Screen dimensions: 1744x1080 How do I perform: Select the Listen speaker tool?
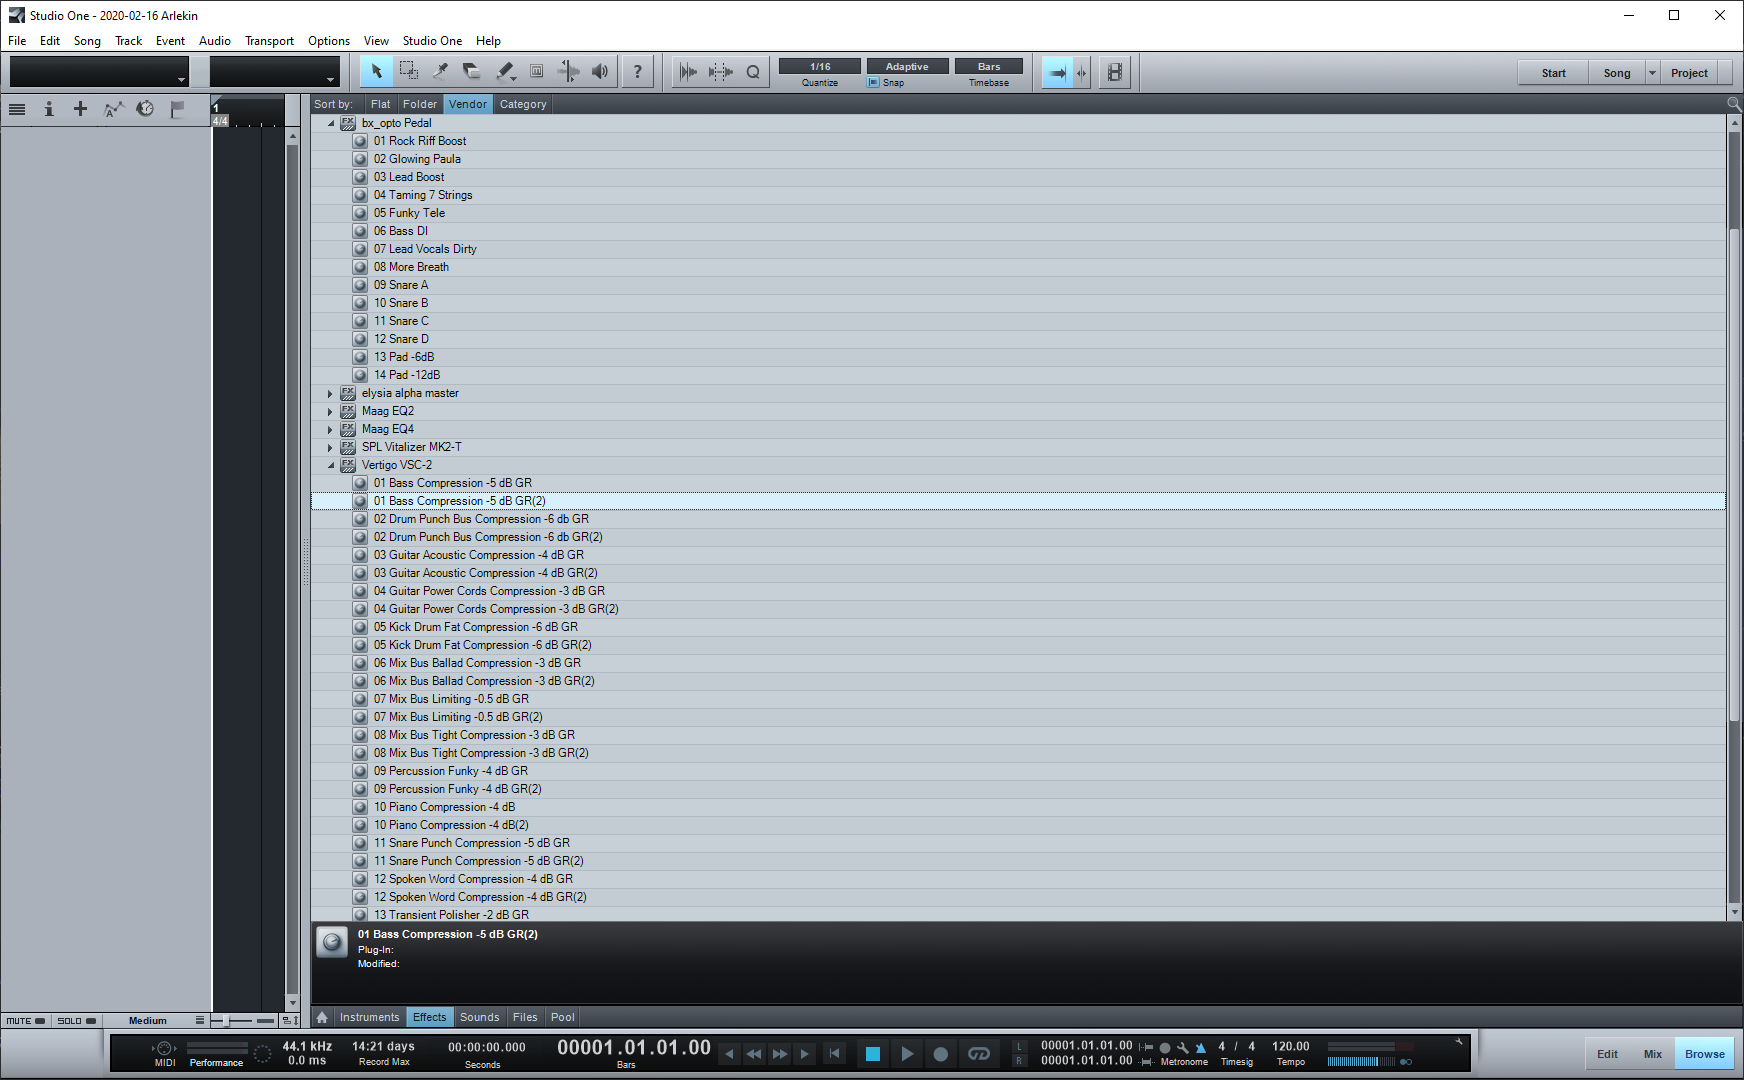(x=601, y=71)
